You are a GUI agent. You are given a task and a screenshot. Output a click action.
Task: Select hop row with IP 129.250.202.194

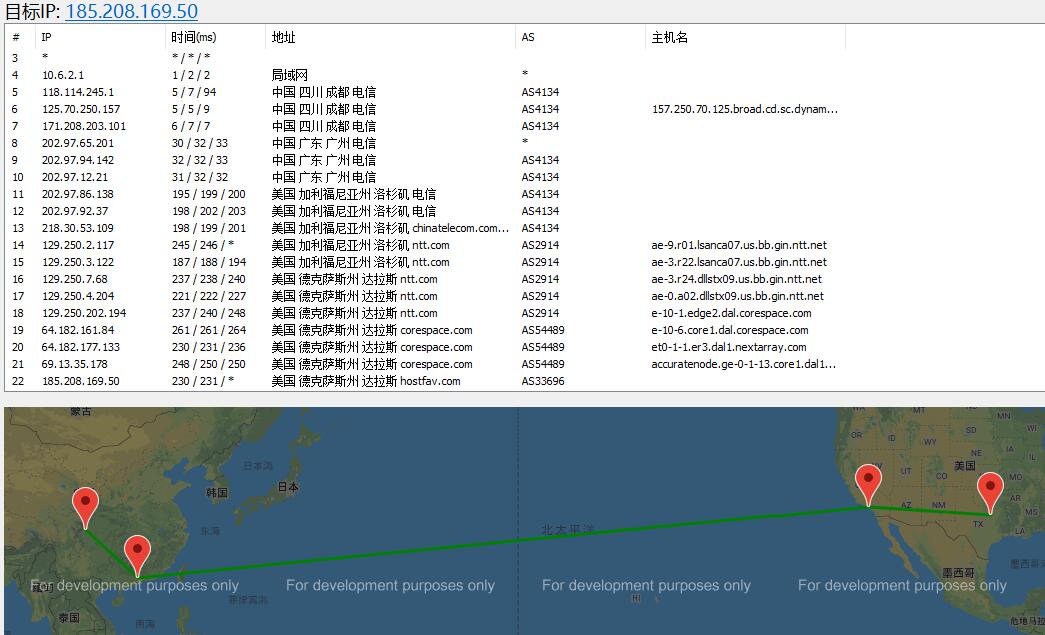524,313
